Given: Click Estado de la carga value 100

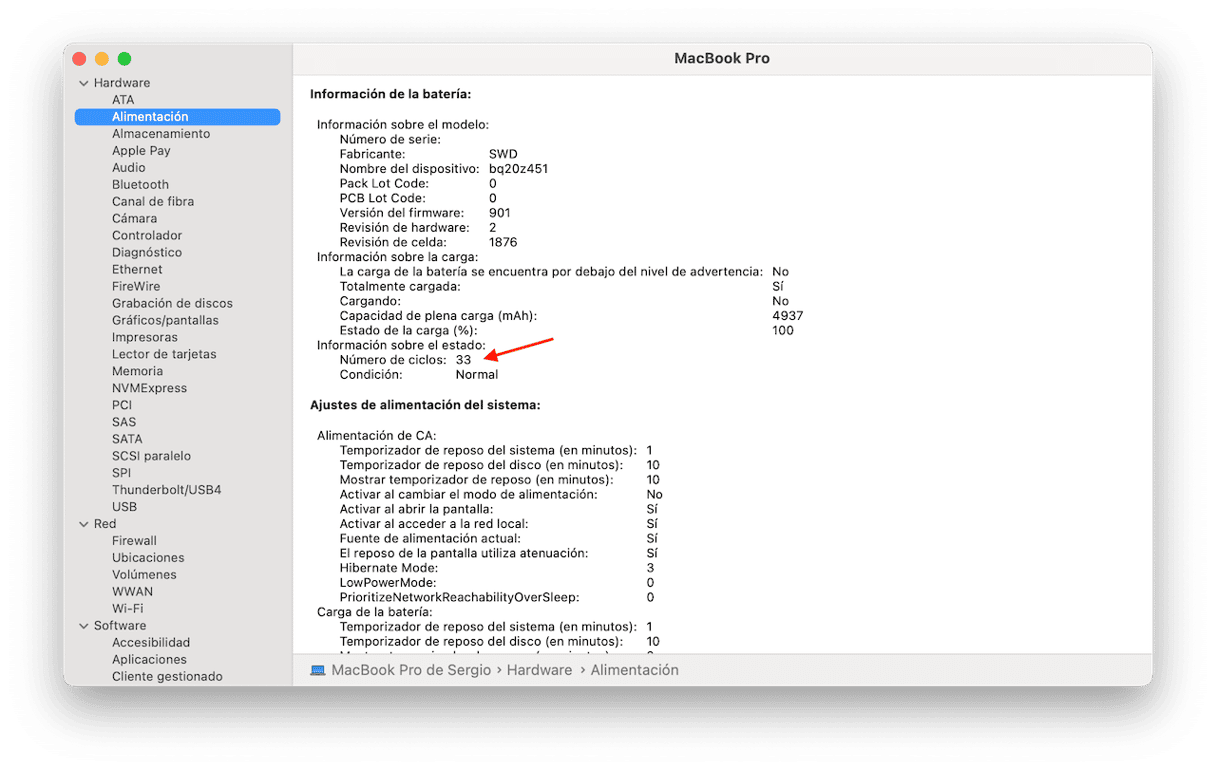Looking at the screenshot, I should point(782,331).
